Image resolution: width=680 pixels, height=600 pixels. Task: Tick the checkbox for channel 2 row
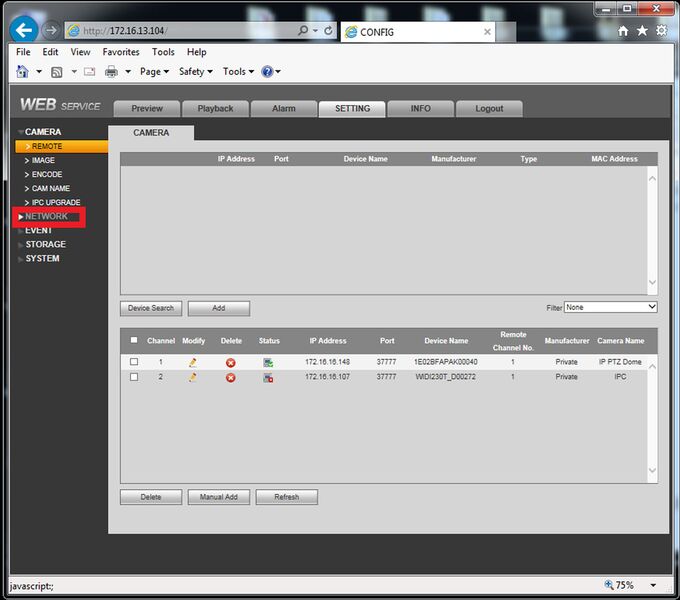(x=134, y=377)
